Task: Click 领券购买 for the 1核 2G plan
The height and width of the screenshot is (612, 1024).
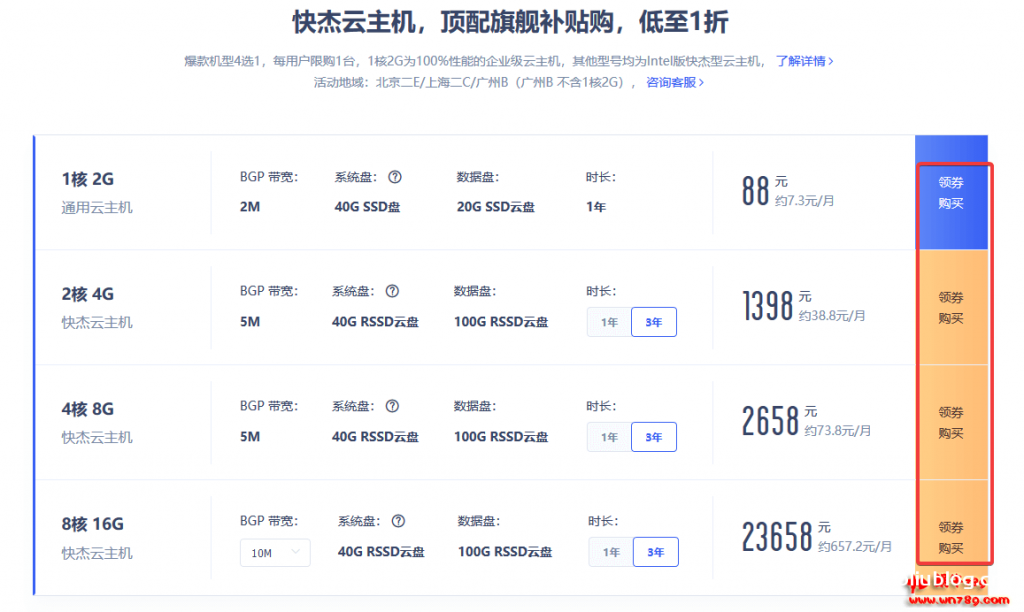Action: point(951,193)
